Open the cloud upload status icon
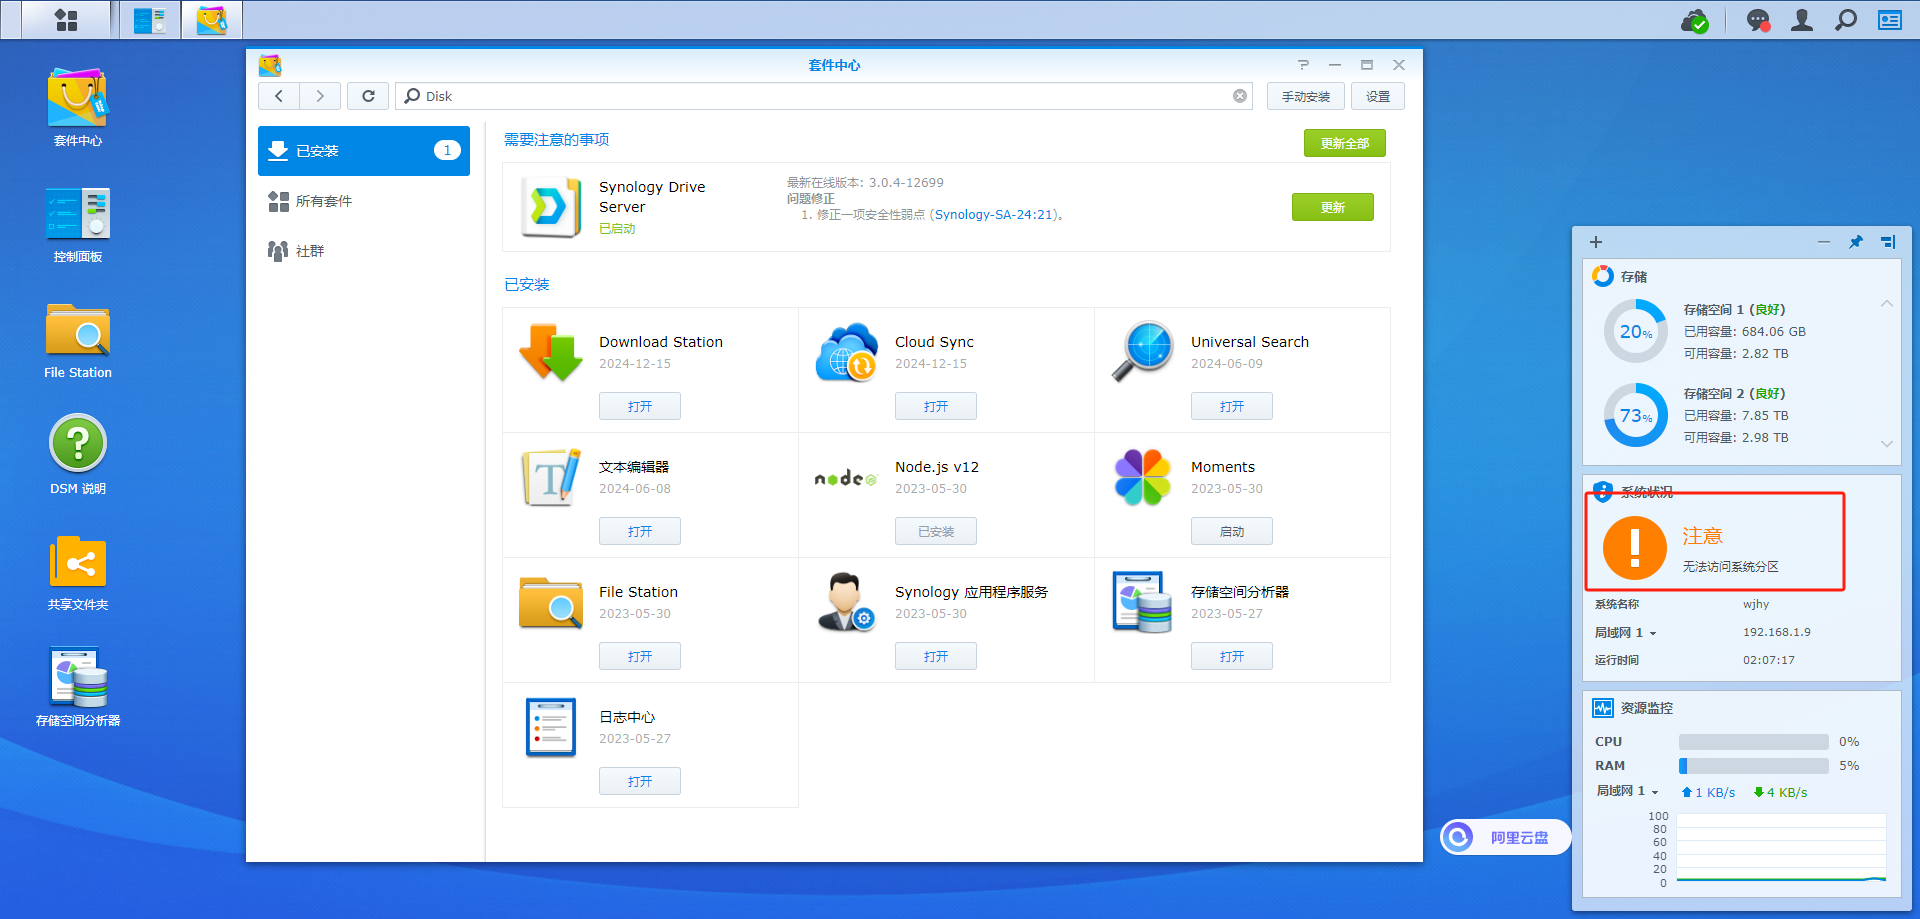 (x=1695, y=21)
